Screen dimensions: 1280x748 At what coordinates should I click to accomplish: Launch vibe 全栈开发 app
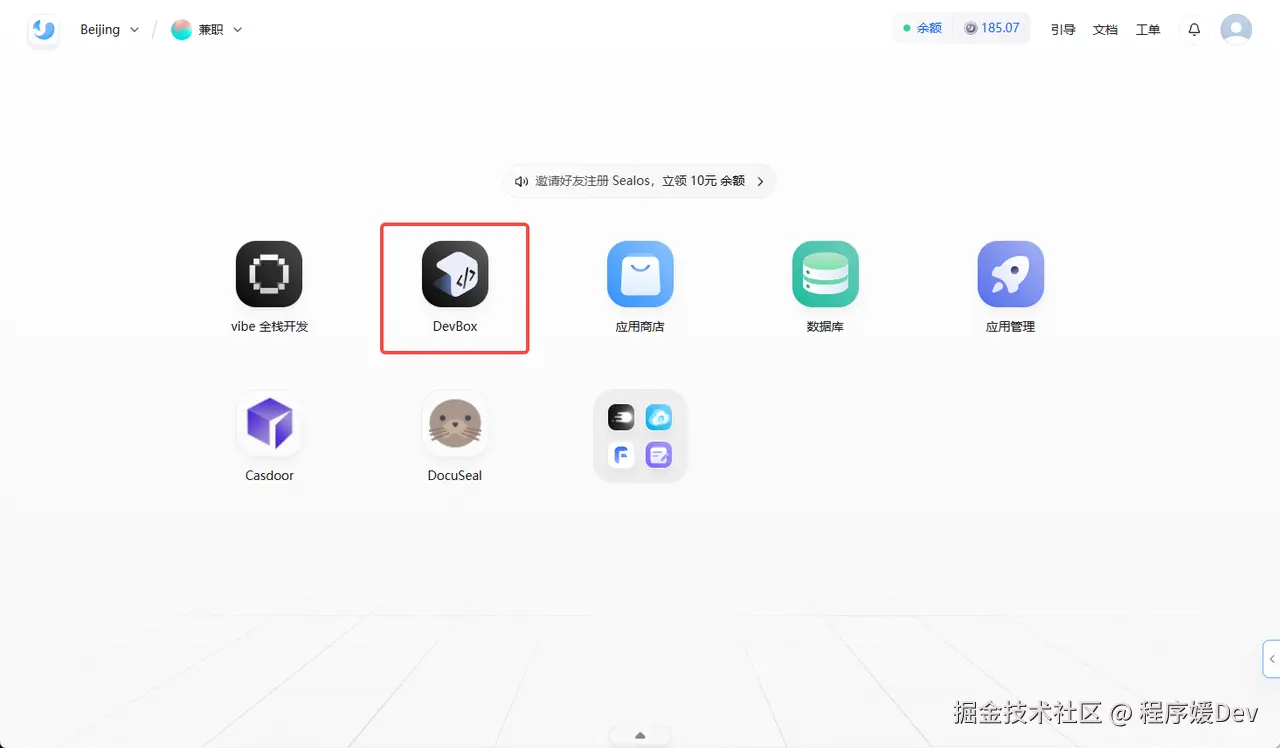[x=269, y=274]
